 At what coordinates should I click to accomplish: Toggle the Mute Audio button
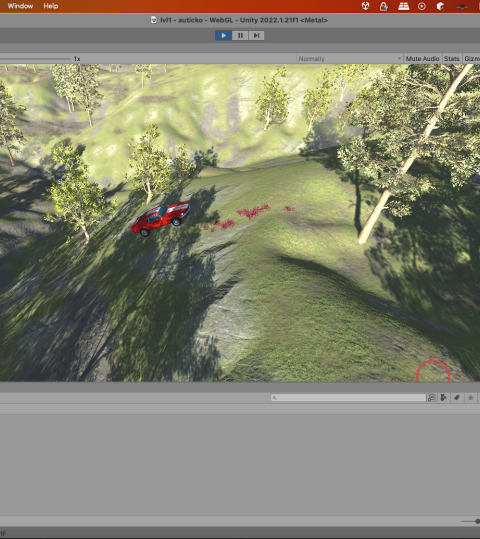coord(422,59)
